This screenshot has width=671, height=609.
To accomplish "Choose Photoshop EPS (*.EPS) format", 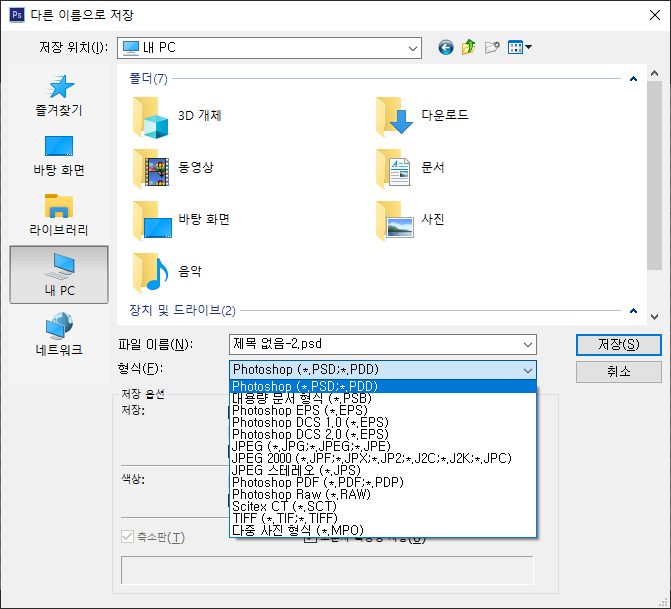I will point(383,410).
